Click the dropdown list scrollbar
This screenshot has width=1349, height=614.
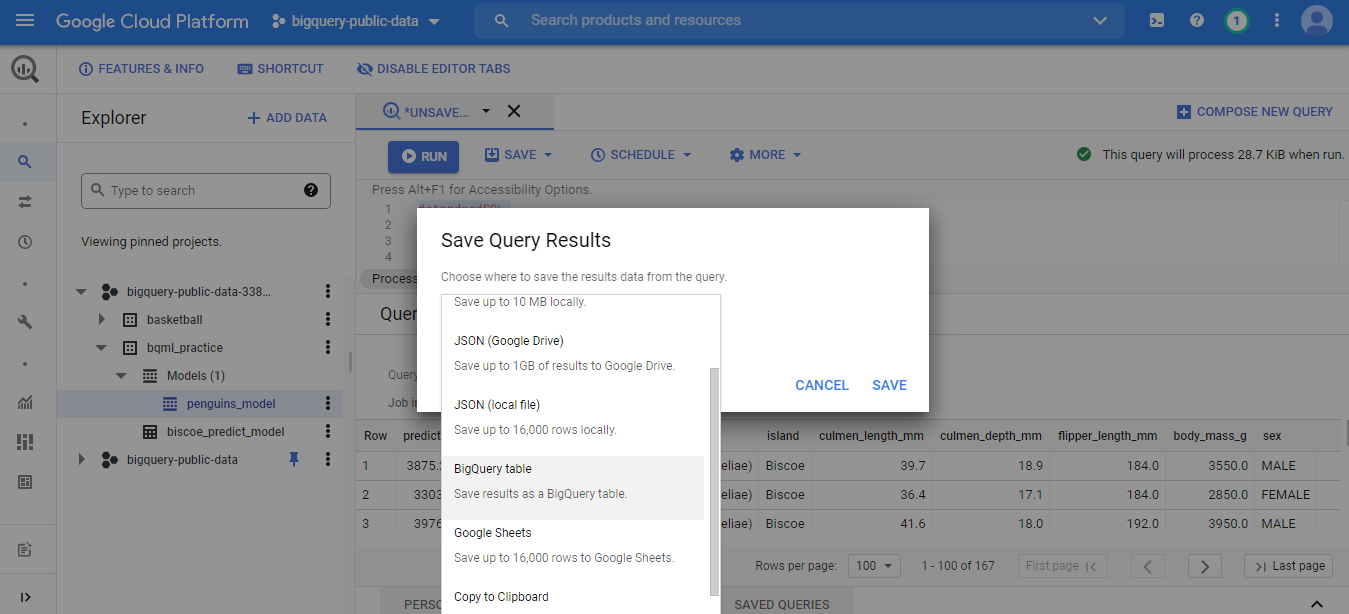pos(714,481)
